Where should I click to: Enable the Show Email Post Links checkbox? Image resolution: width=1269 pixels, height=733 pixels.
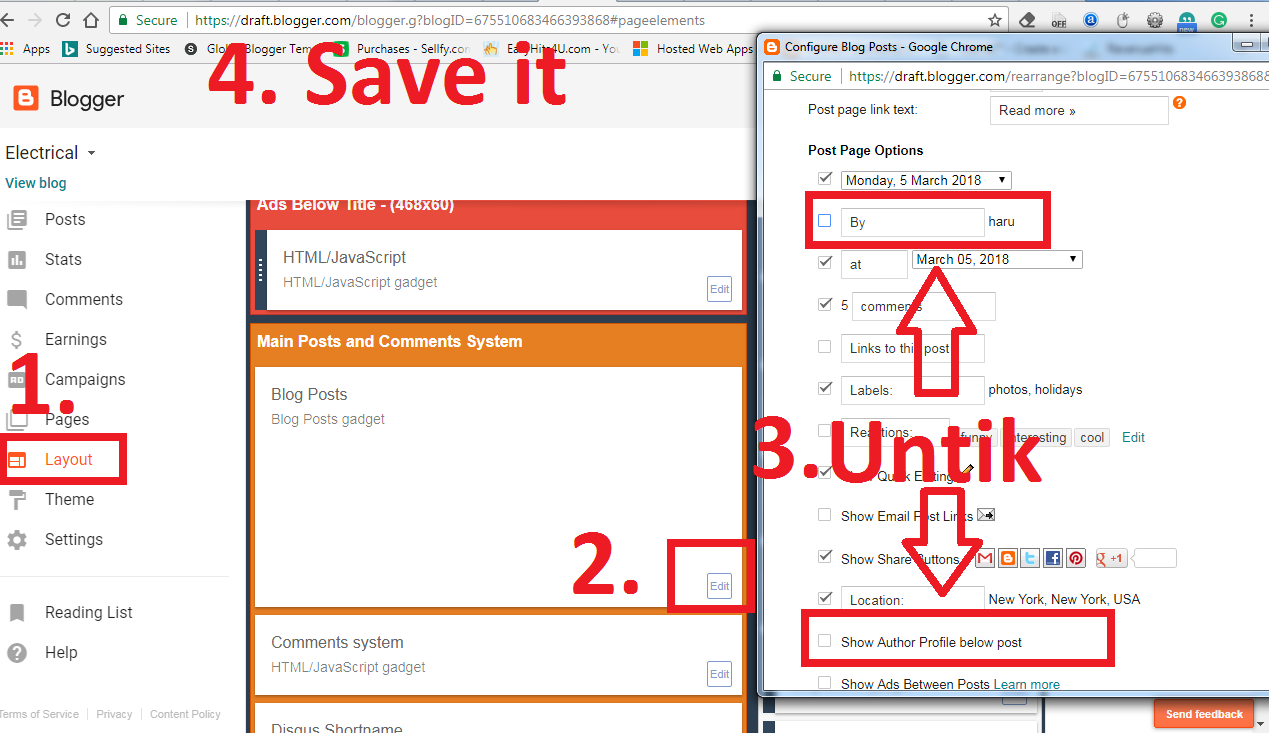(825, 515)
